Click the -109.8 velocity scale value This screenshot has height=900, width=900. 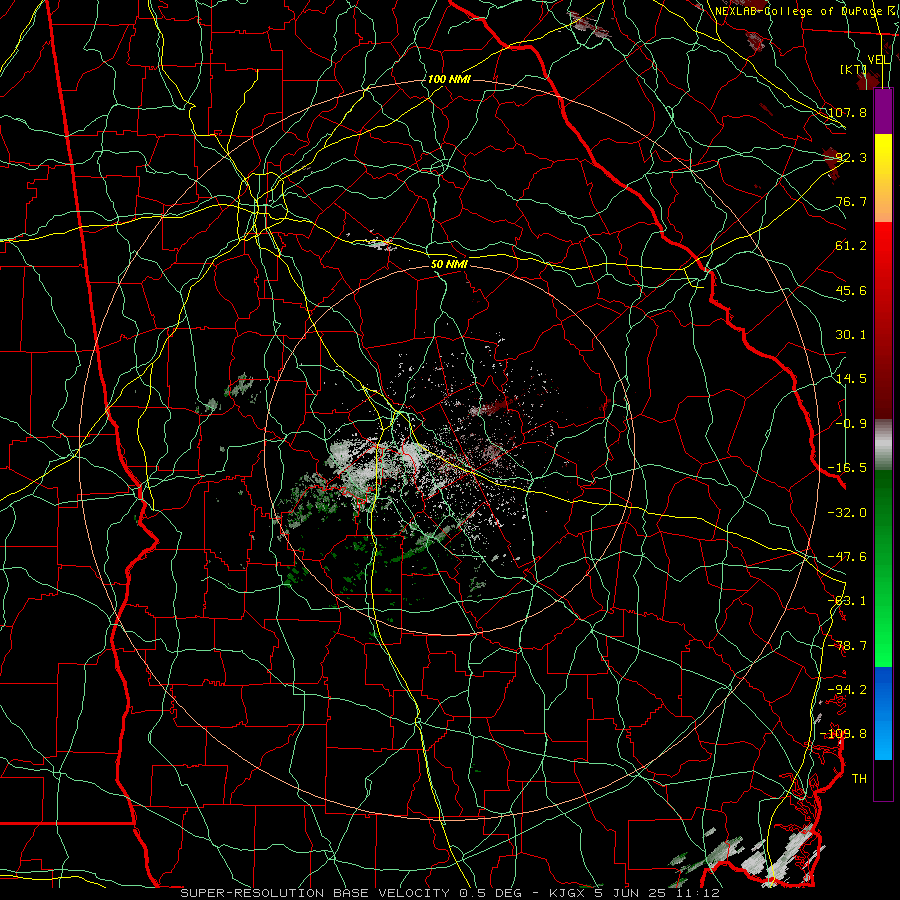(844, 734)
